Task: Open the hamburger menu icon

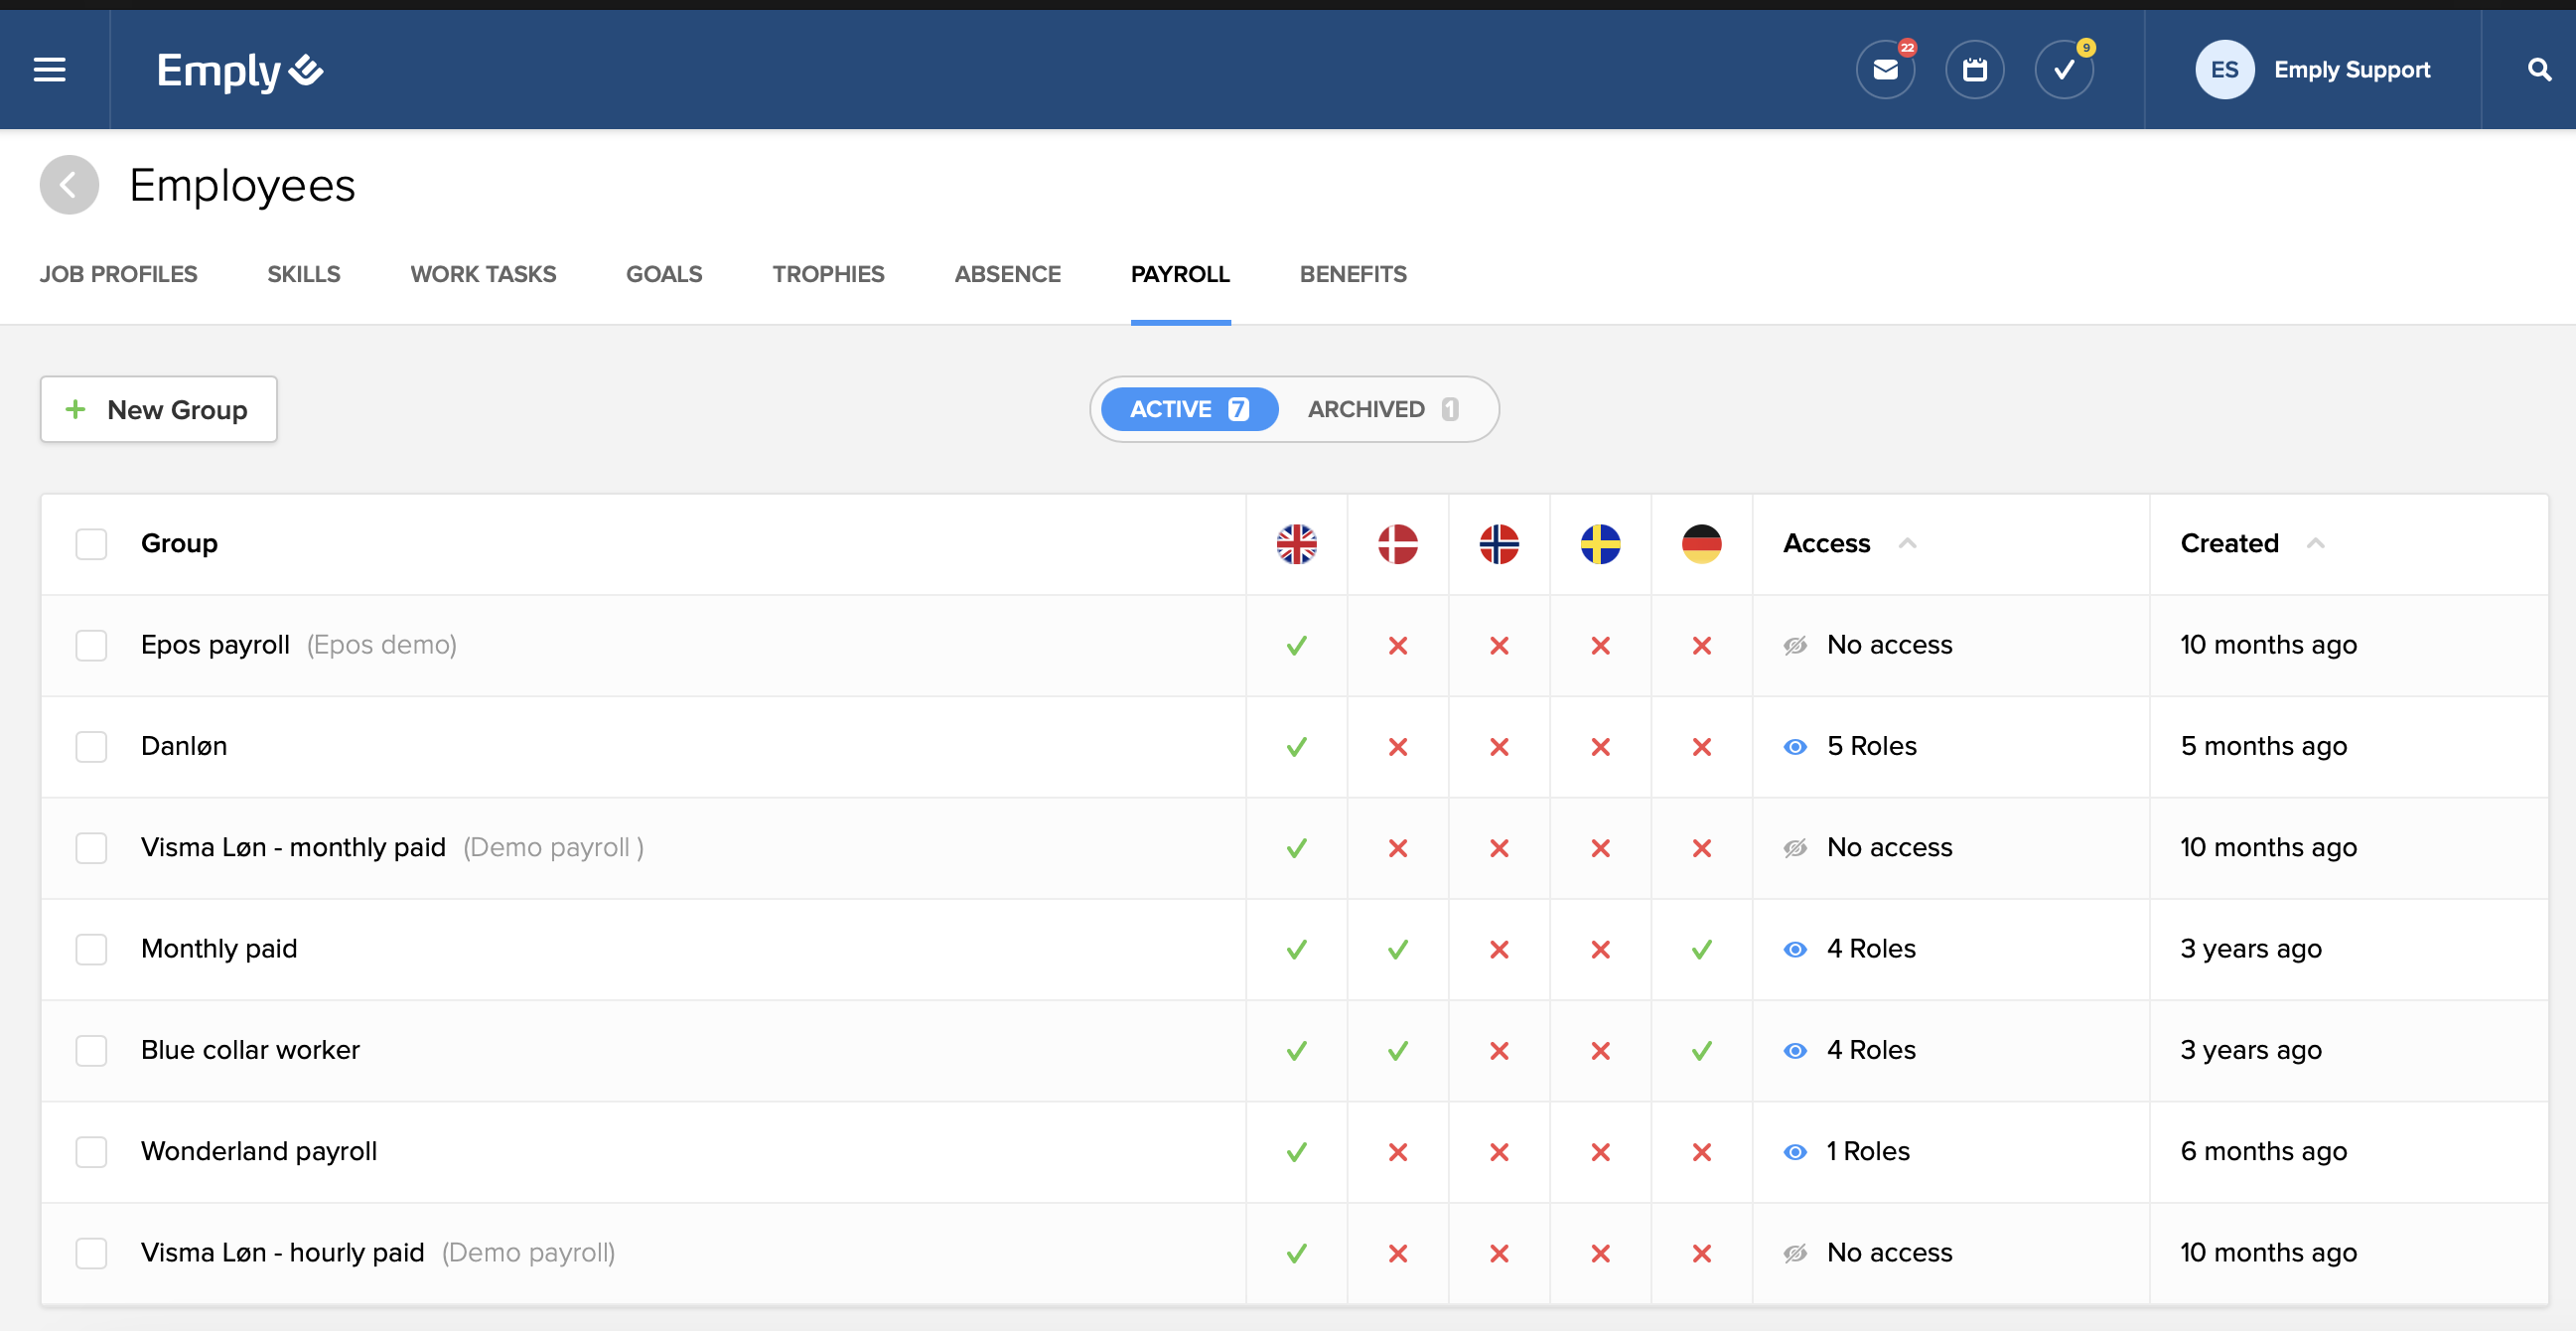Action: (x=49, y=70)
